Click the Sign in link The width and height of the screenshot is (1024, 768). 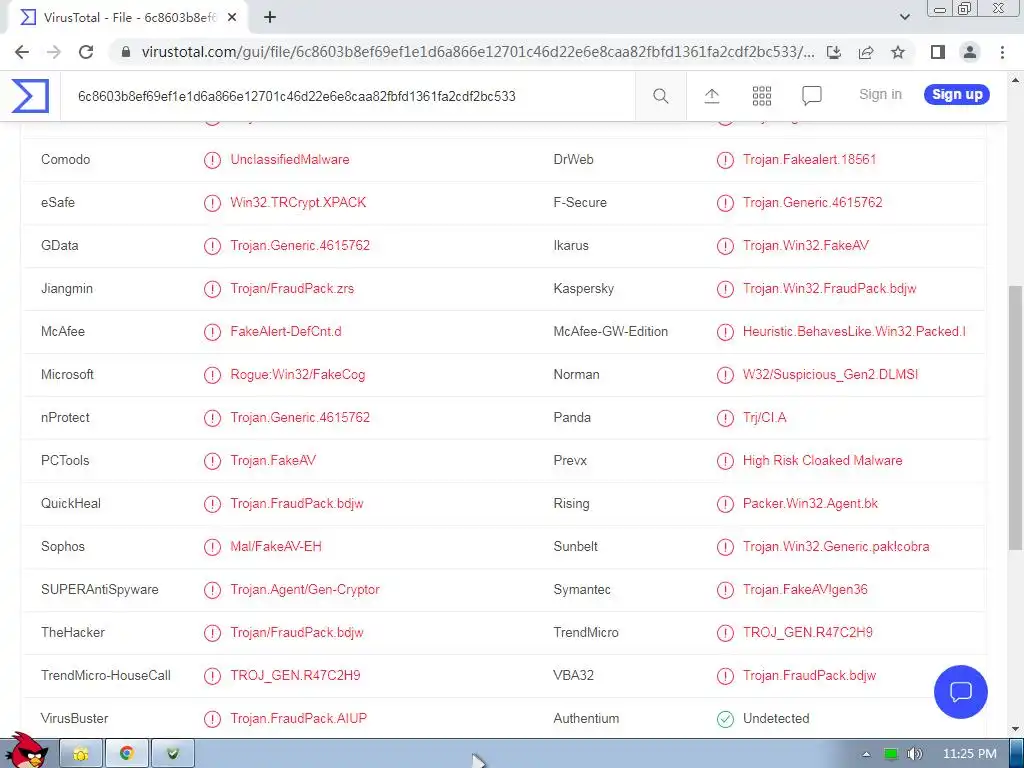pyautogui.click(x=880, y=94)
